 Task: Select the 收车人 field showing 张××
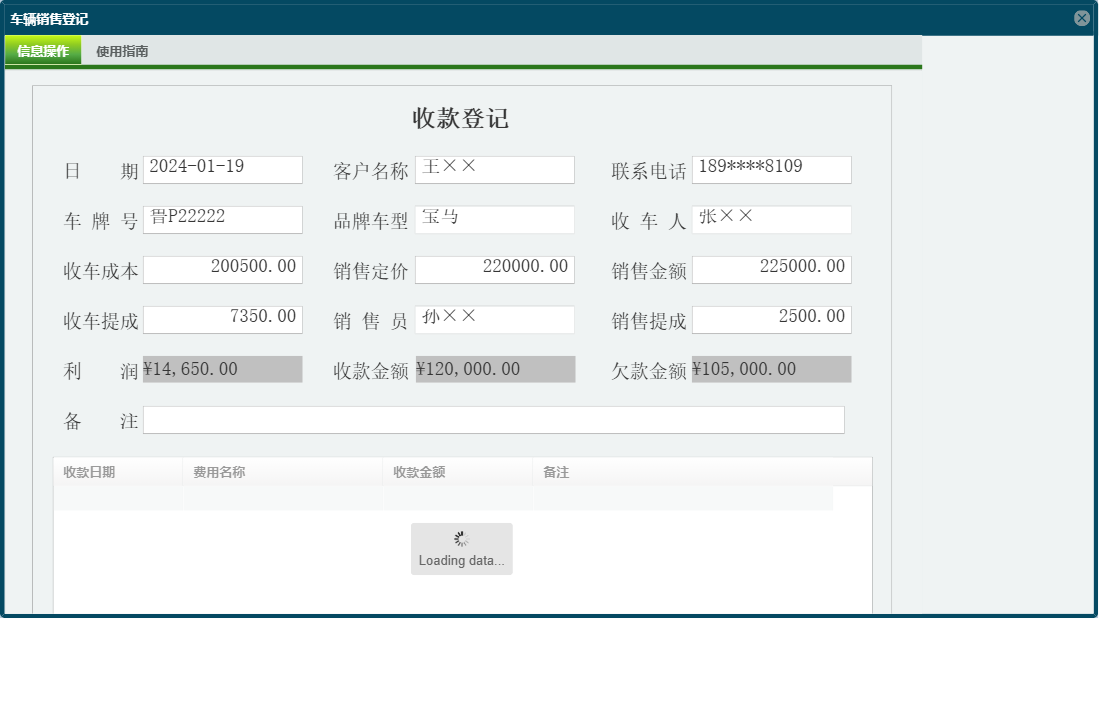770,219
